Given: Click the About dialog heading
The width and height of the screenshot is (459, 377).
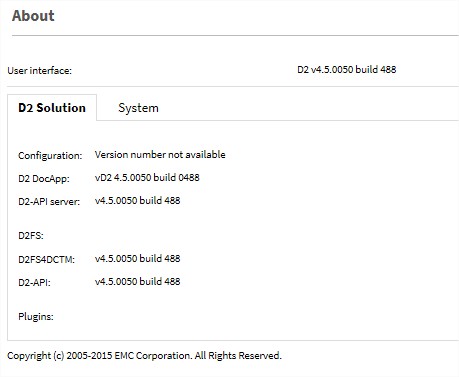Looking at the screenshot, I should (x=33, y=16).
